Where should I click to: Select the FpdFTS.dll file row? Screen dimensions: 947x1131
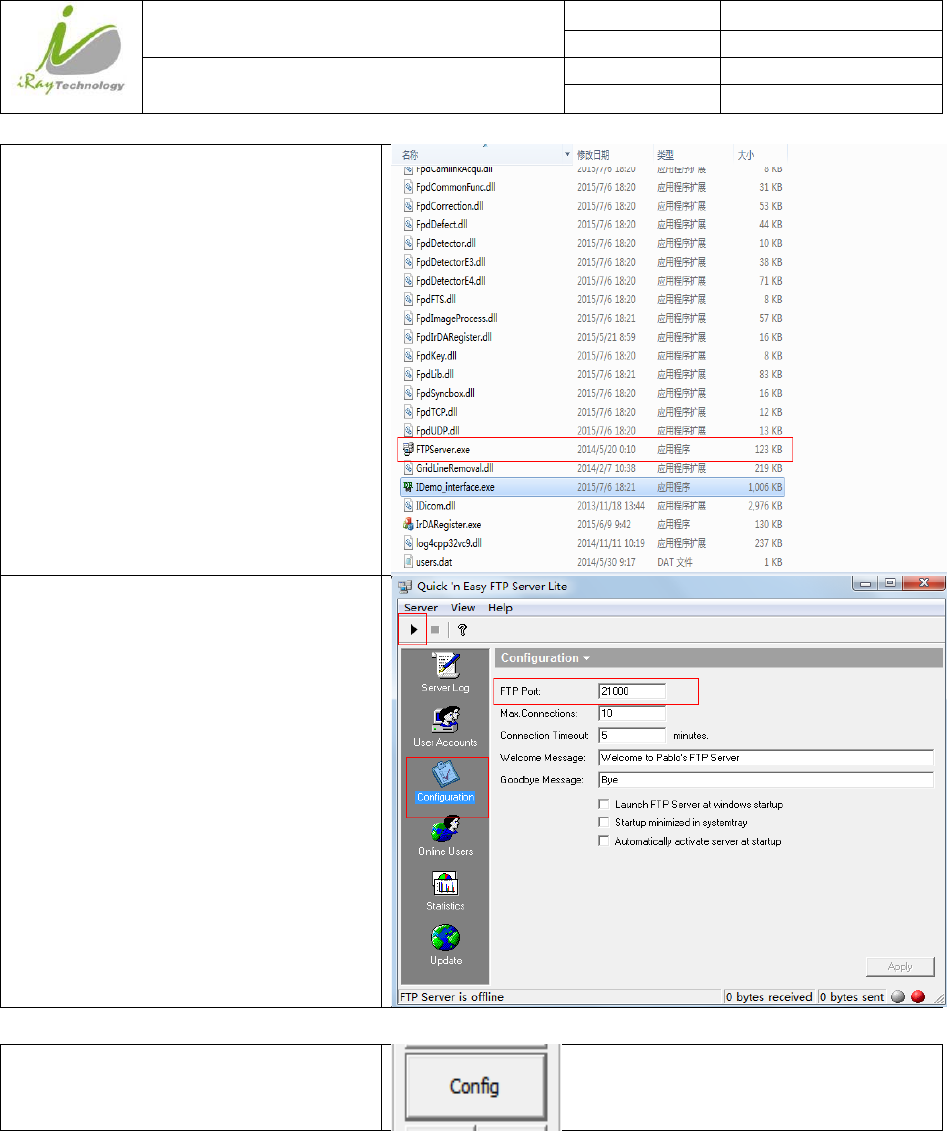(592, 299)
